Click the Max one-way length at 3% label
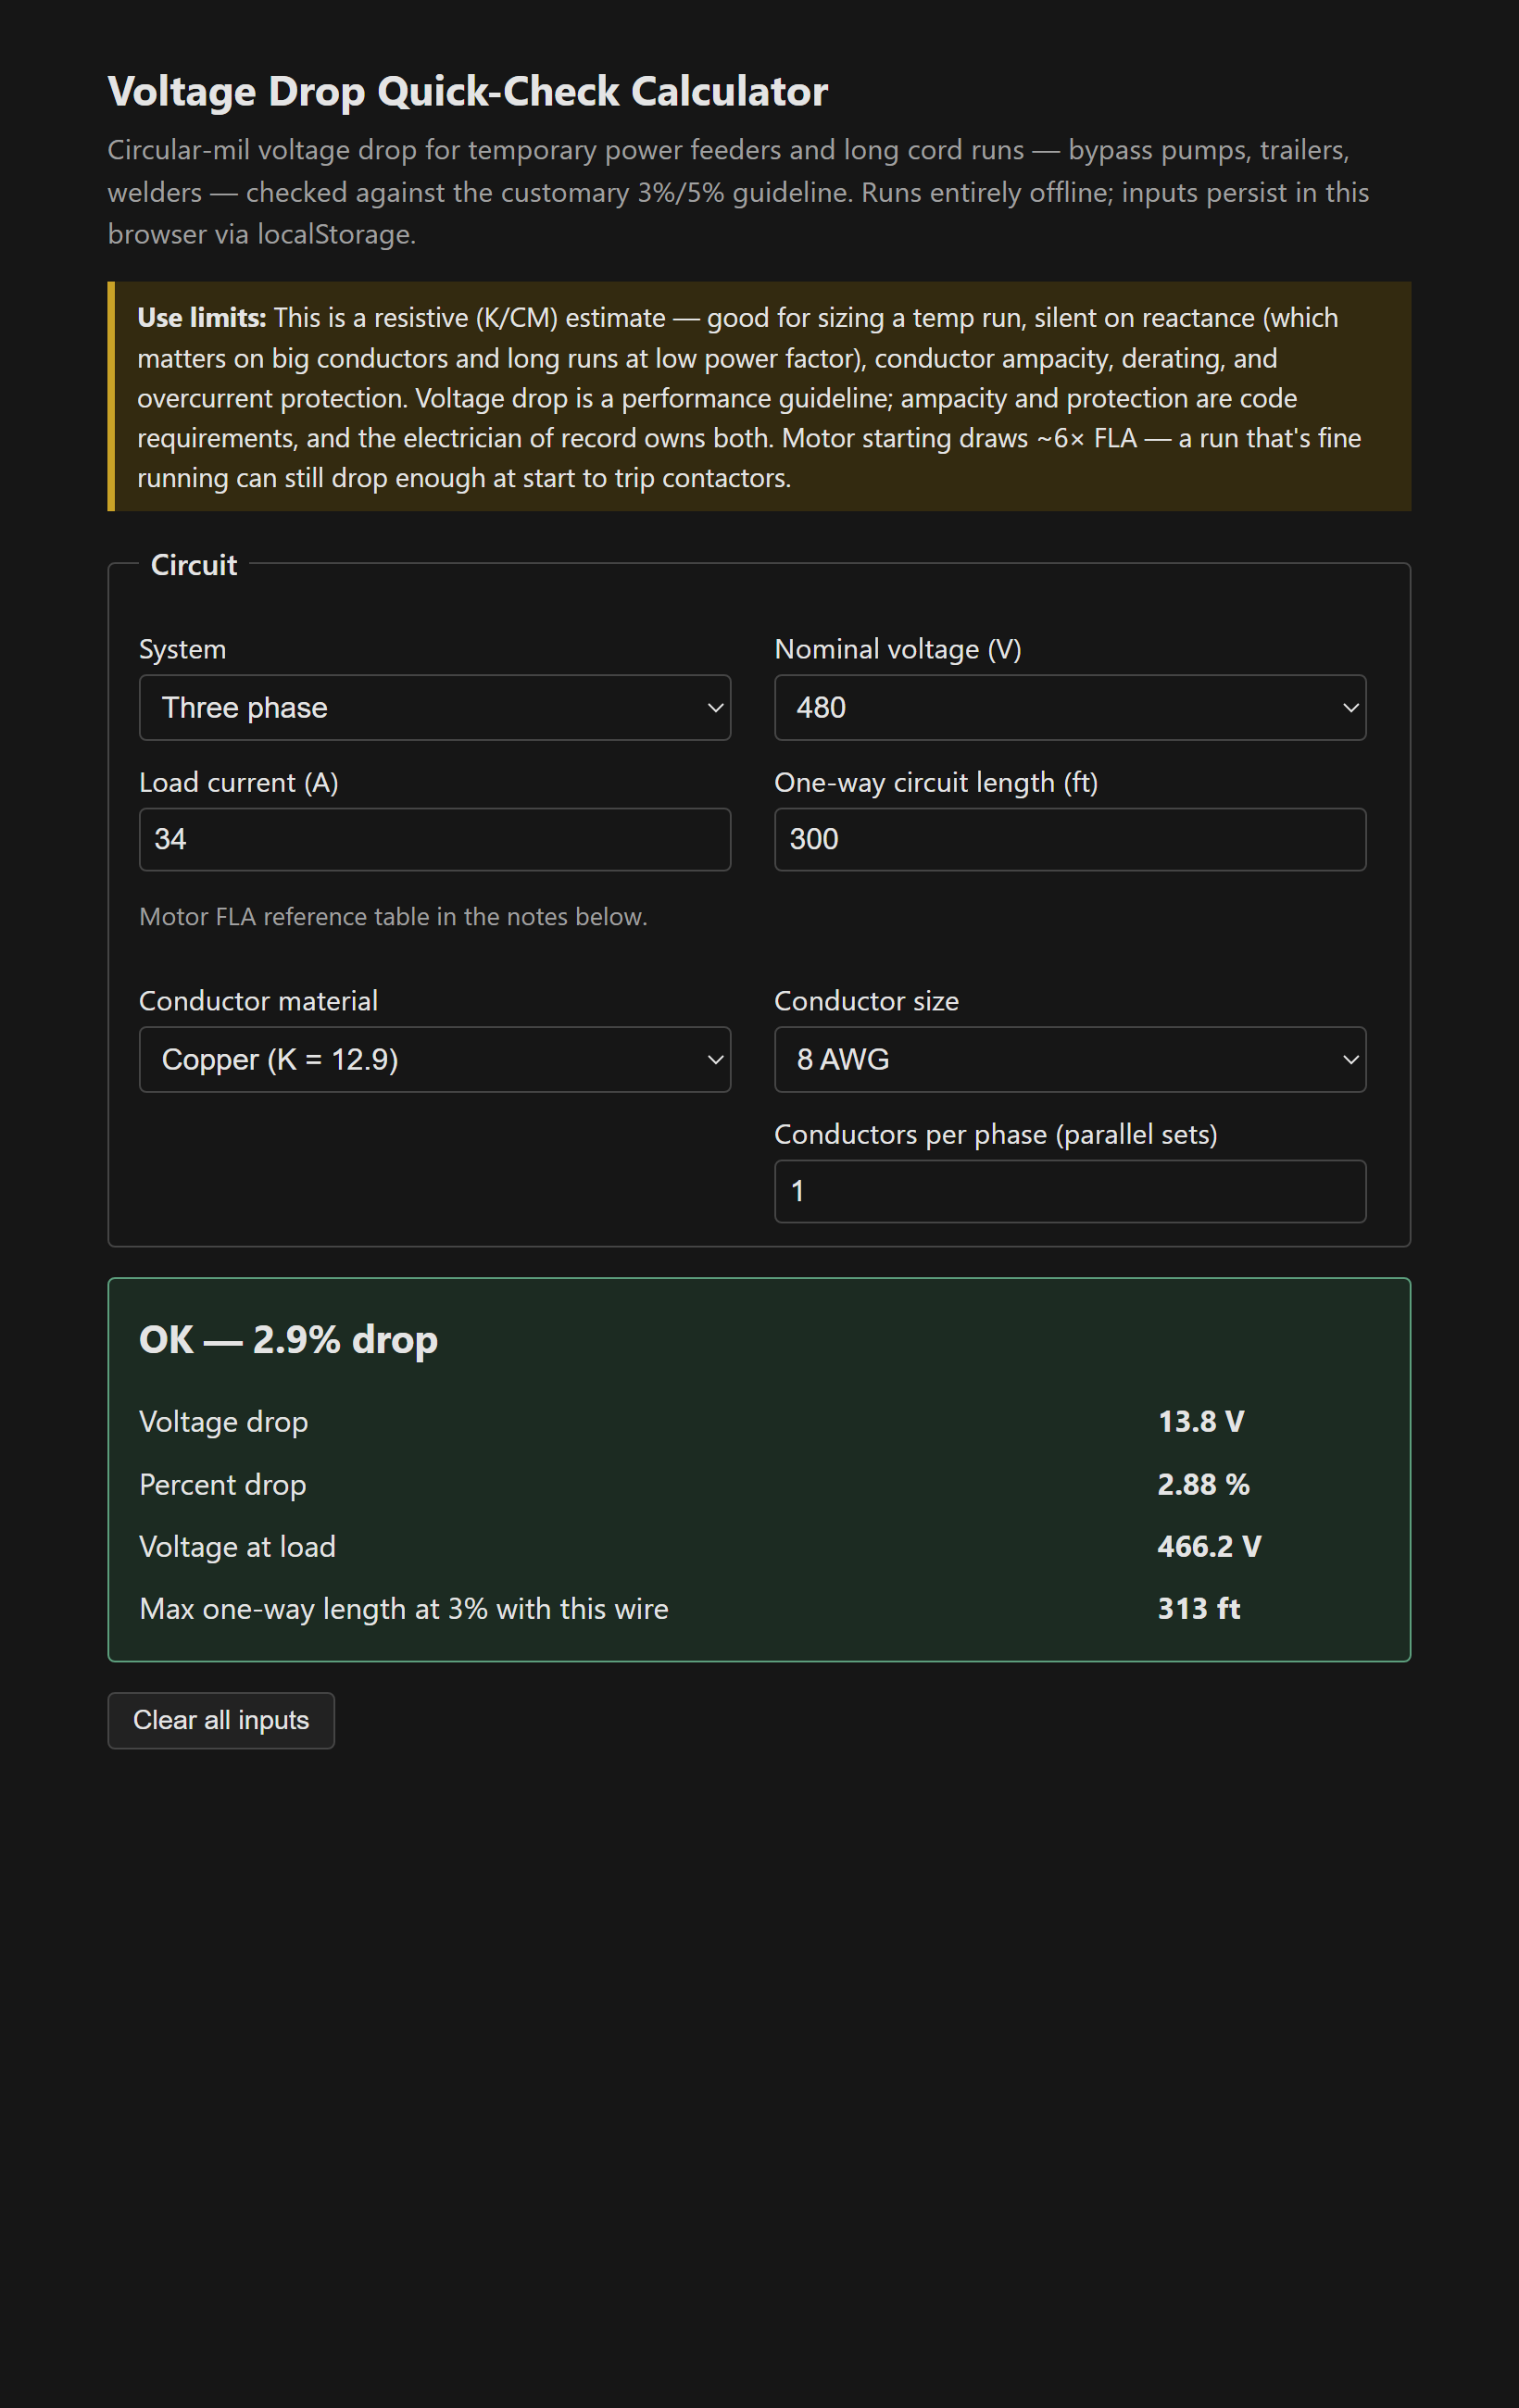 point(404,1608)
